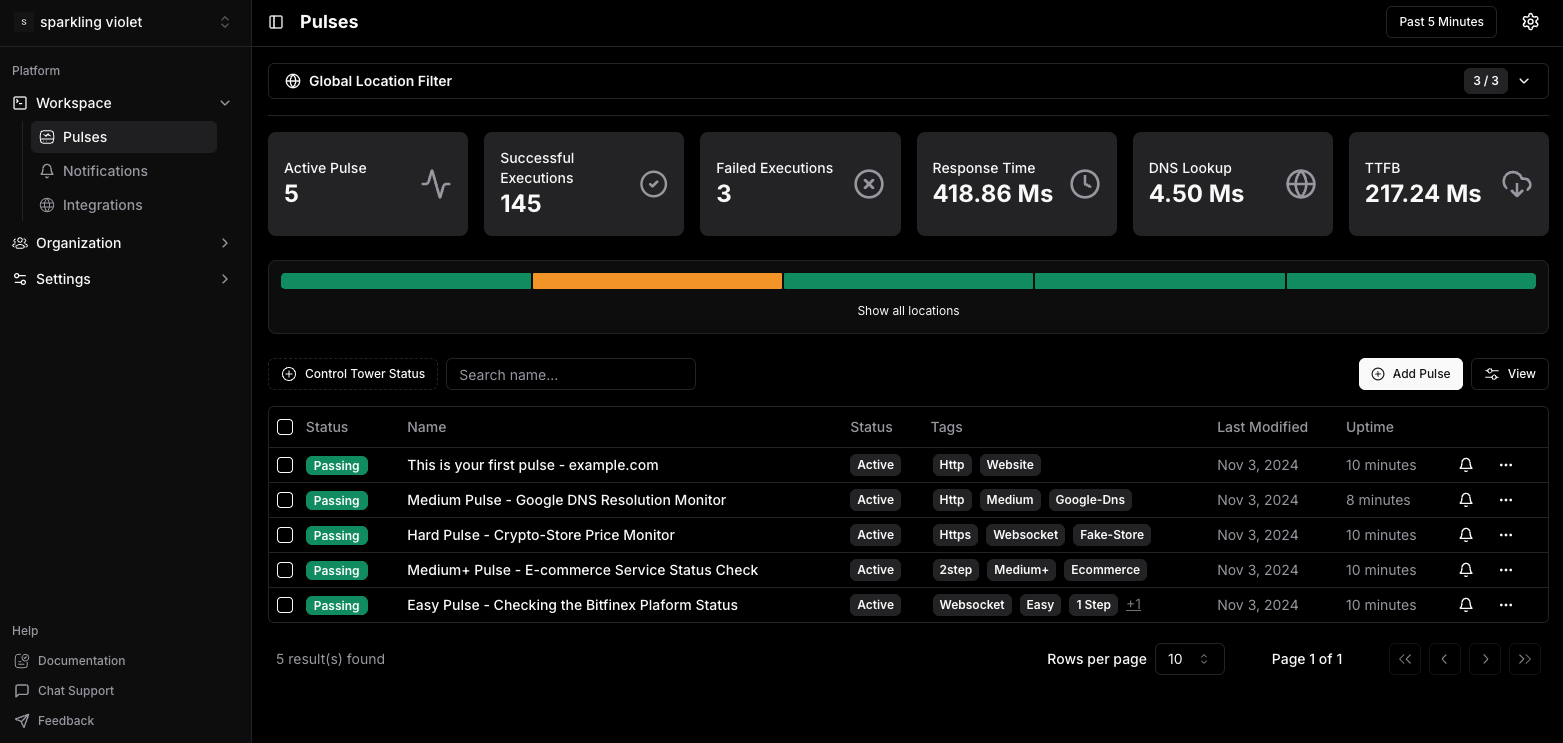Check the box for Google DNS Resolution Monitor

[x=285, y=500]
